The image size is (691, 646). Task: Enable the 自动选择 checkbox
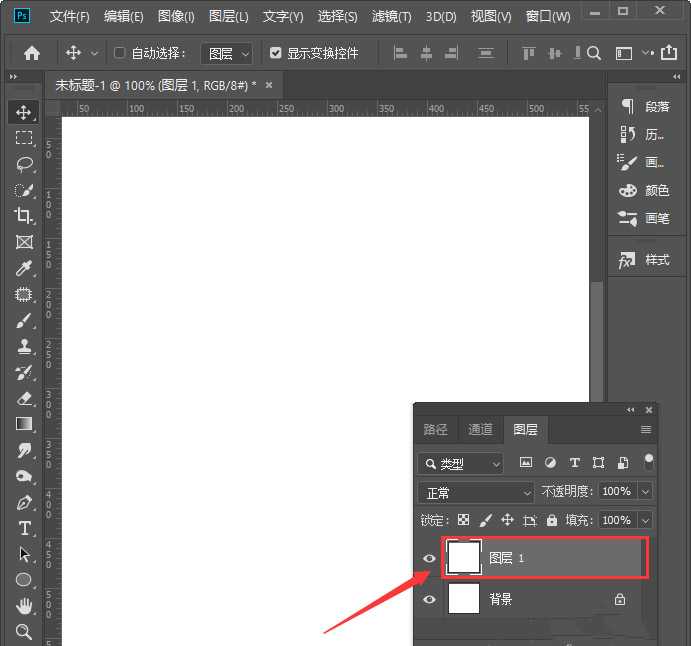[120, 53]
